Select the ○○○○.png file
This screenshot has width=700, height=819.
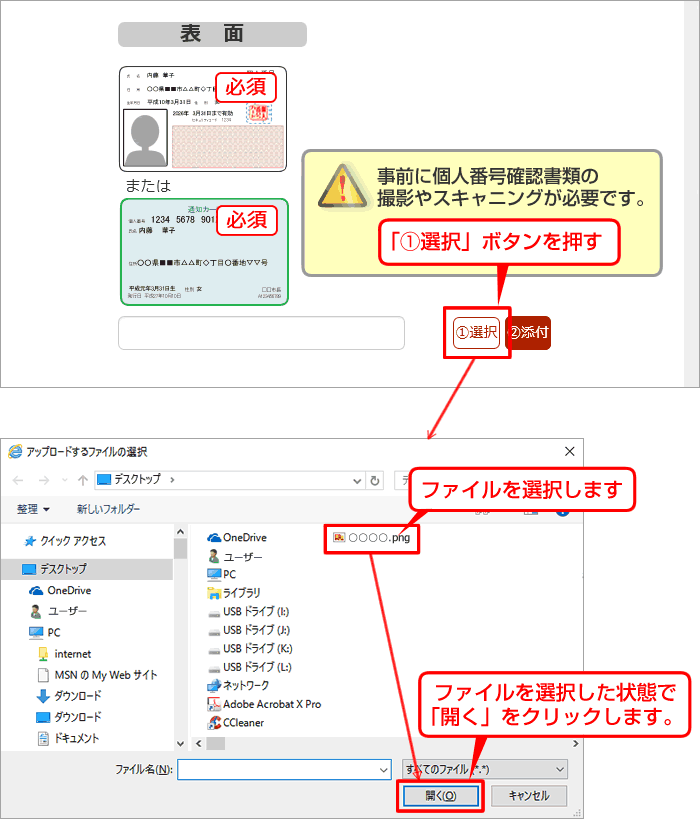374,537
